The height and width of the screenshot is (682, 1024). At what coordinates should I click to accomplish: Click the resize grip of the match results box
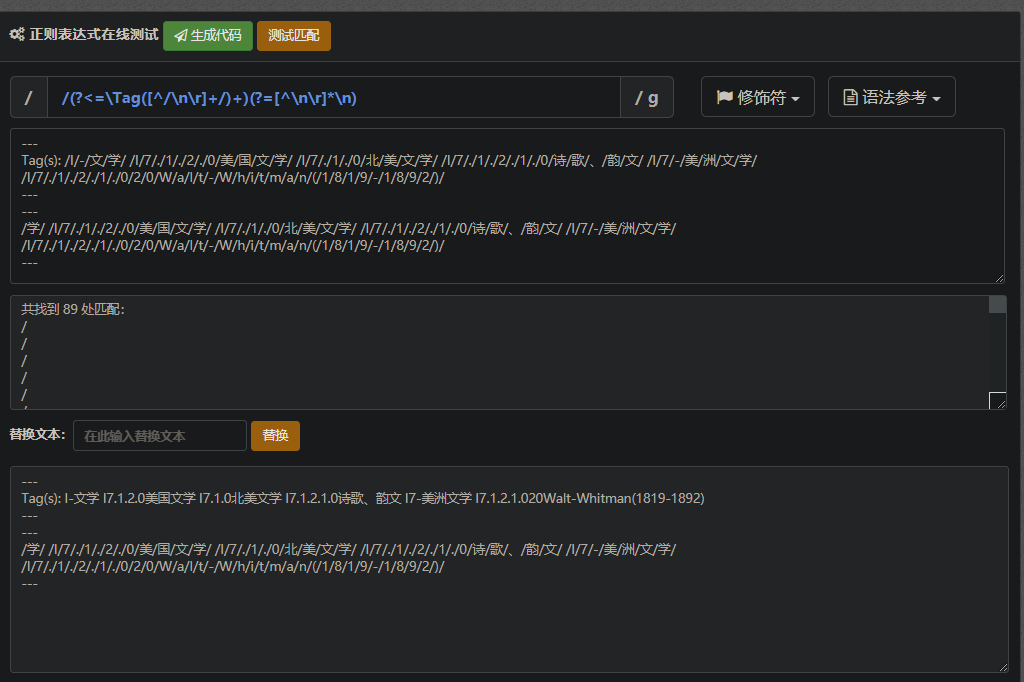[x=997, y=401]
